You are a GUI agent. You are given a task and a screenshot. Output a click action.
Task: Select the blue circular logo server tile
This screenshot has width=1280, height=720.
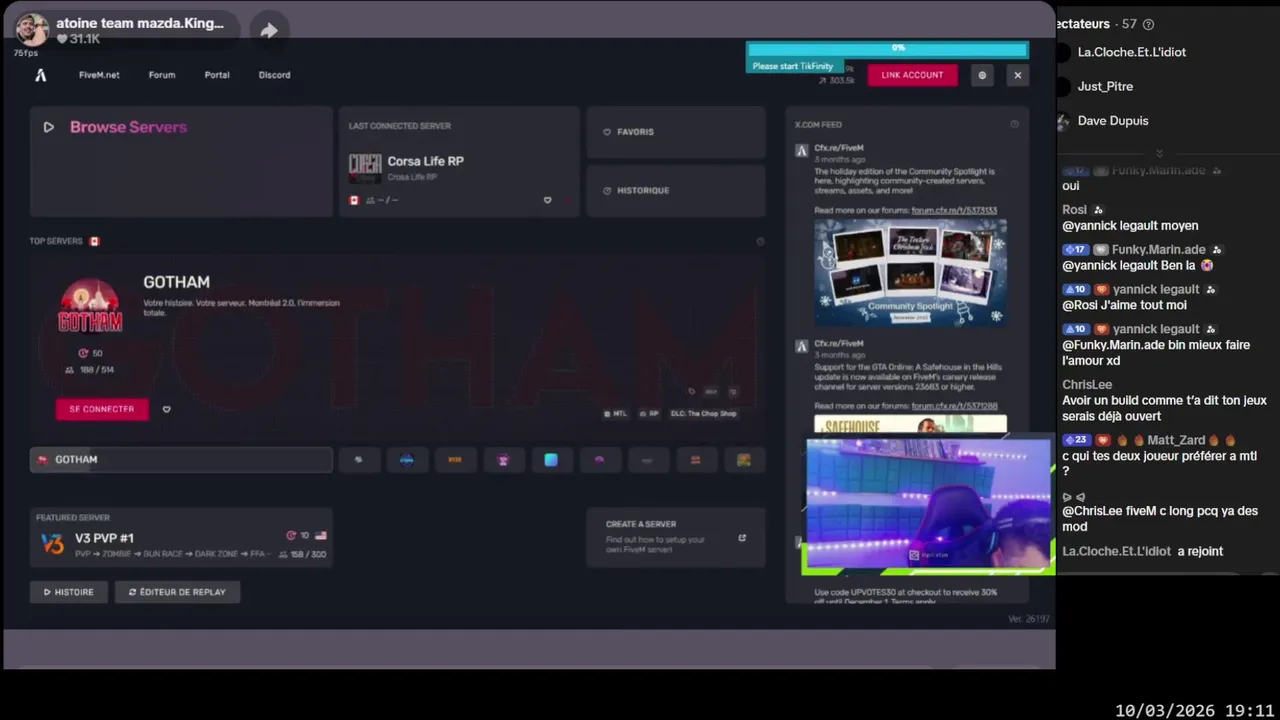click(x=407, y=460)
